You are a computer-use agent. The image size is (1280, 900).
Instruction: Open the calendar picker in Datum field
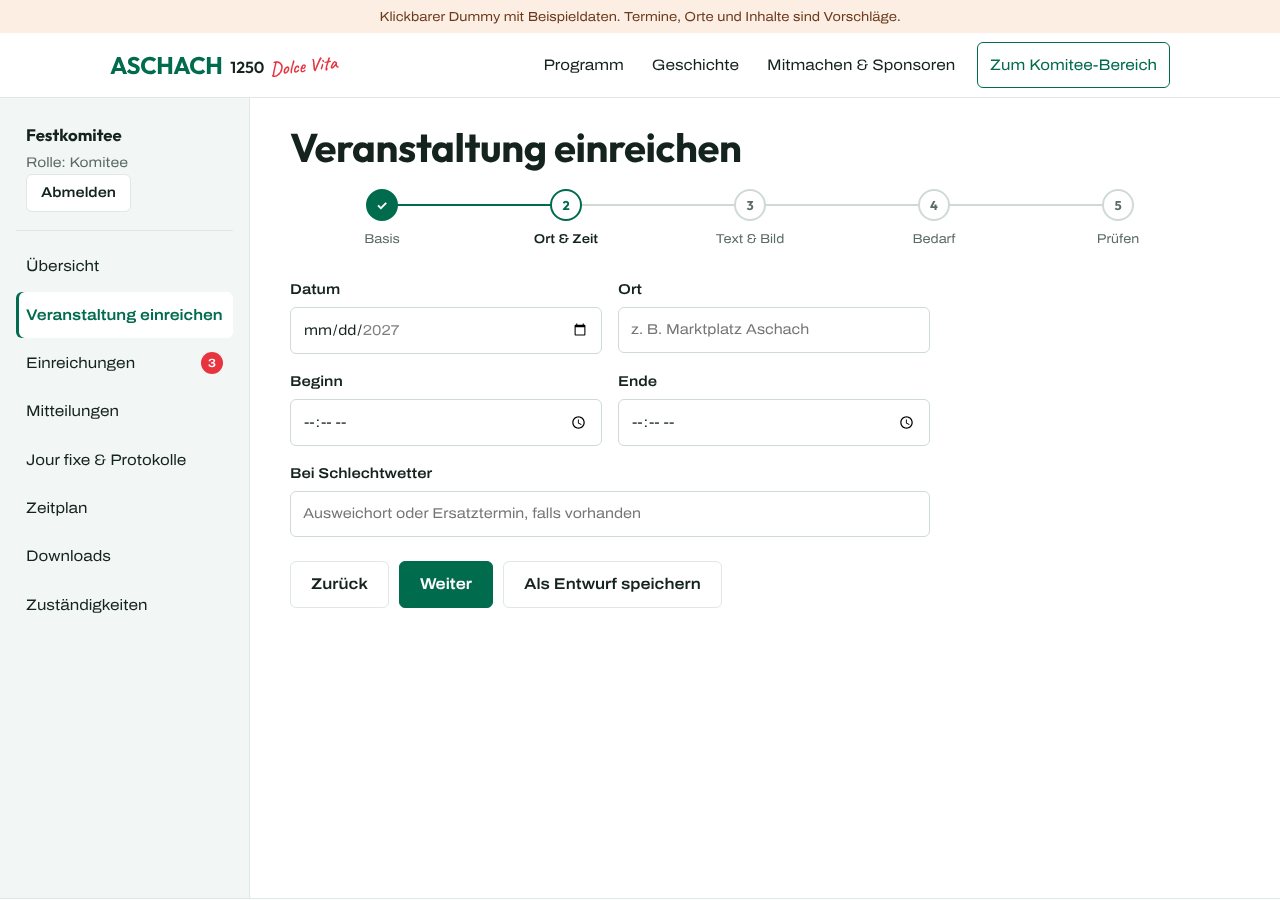pyautogui.click(x=580, y=330)
